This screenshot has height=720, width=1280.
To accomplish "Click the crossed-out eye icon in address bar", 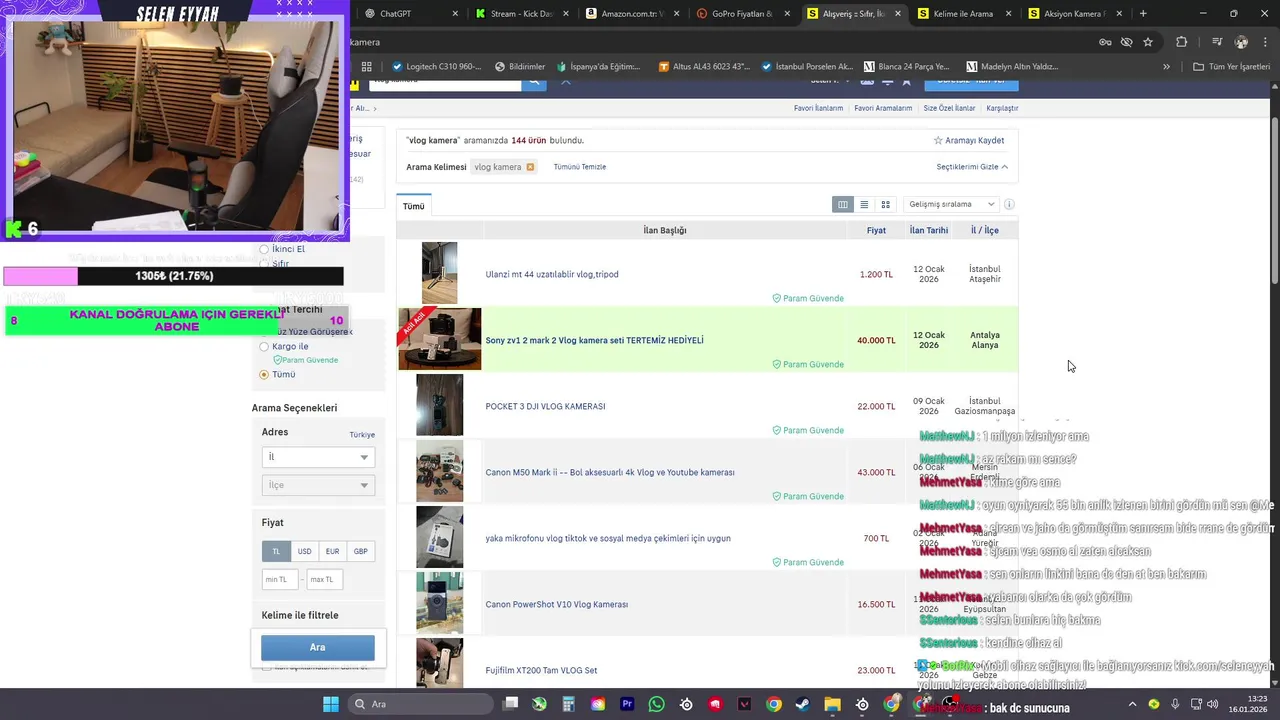I will tap(1127, 42).
